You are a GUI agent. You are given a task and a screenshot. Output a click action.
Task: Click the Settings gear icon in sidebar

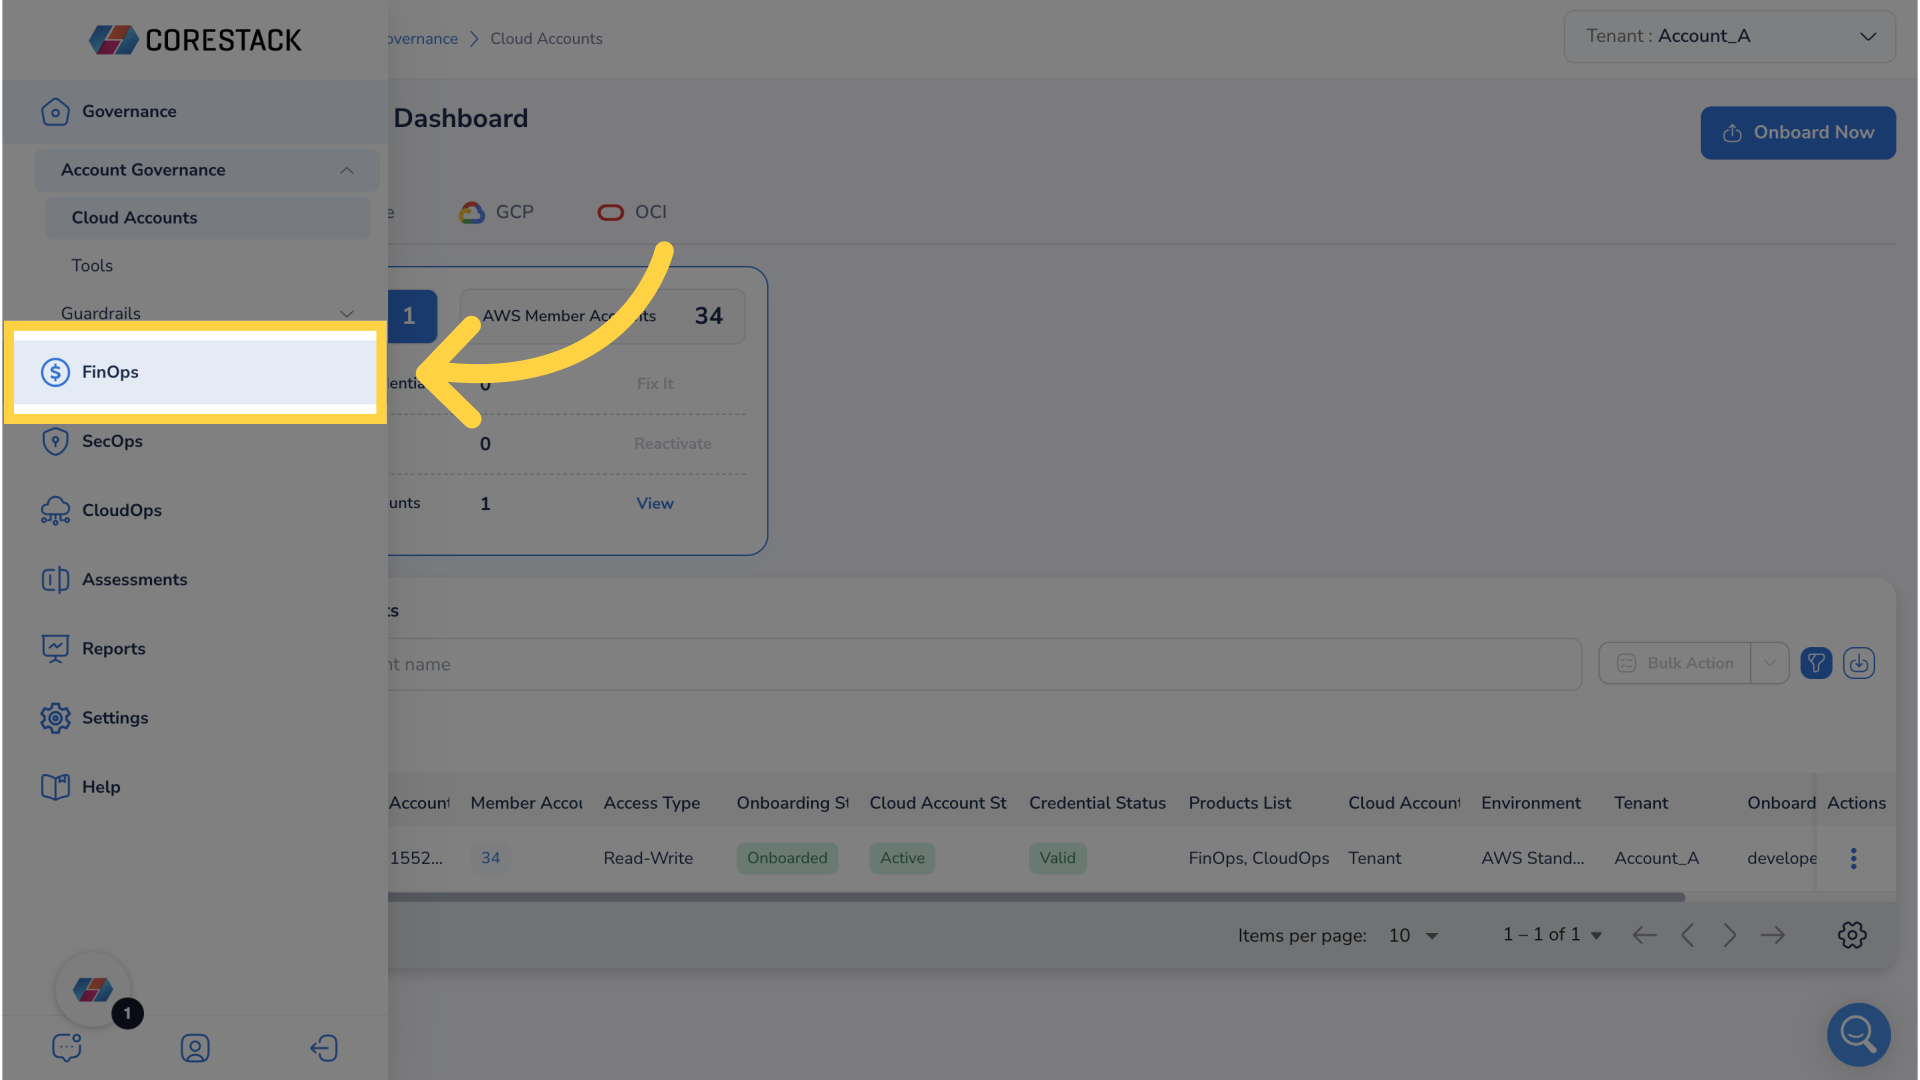pyautogui.click(x=55, y=717)
